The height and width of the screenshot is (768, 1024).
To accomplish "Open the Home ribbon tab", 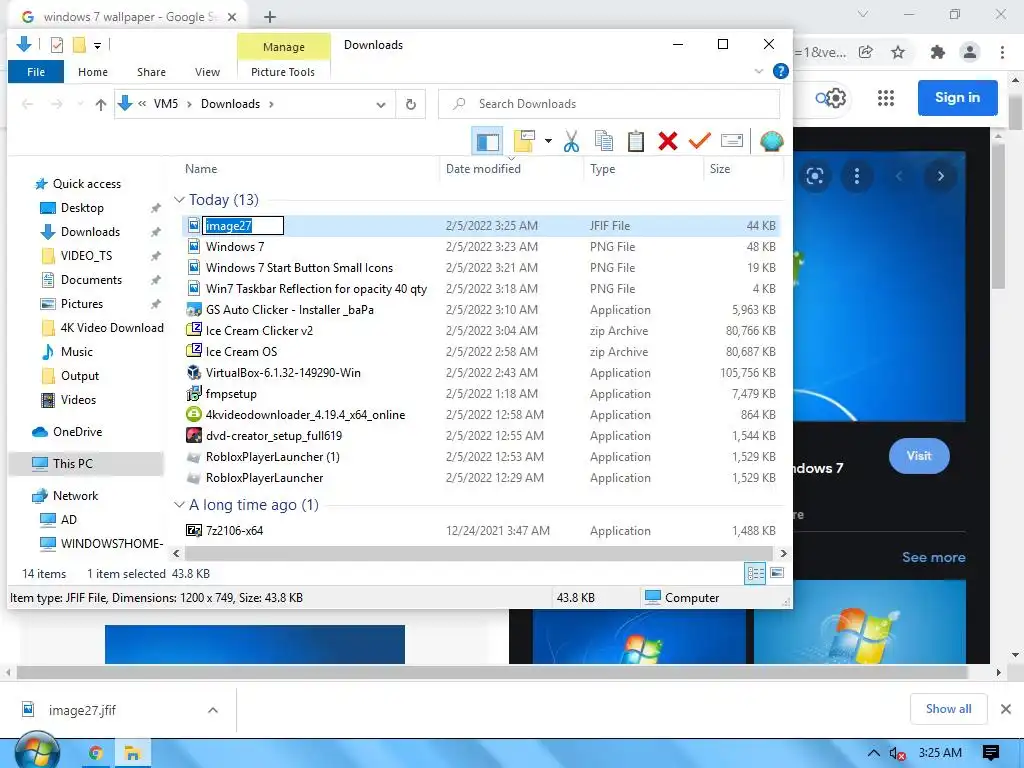I will [93, 72].
